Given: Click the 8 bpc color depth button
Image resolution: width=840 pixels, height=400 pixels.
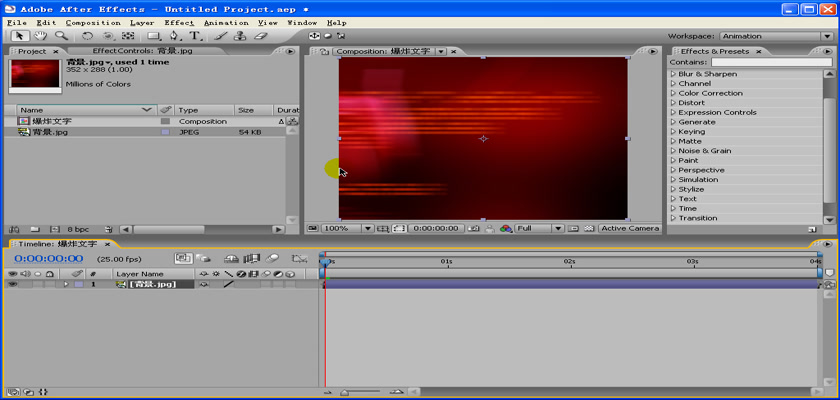Looking at the screenshot, I should click(x=77, y=229).
